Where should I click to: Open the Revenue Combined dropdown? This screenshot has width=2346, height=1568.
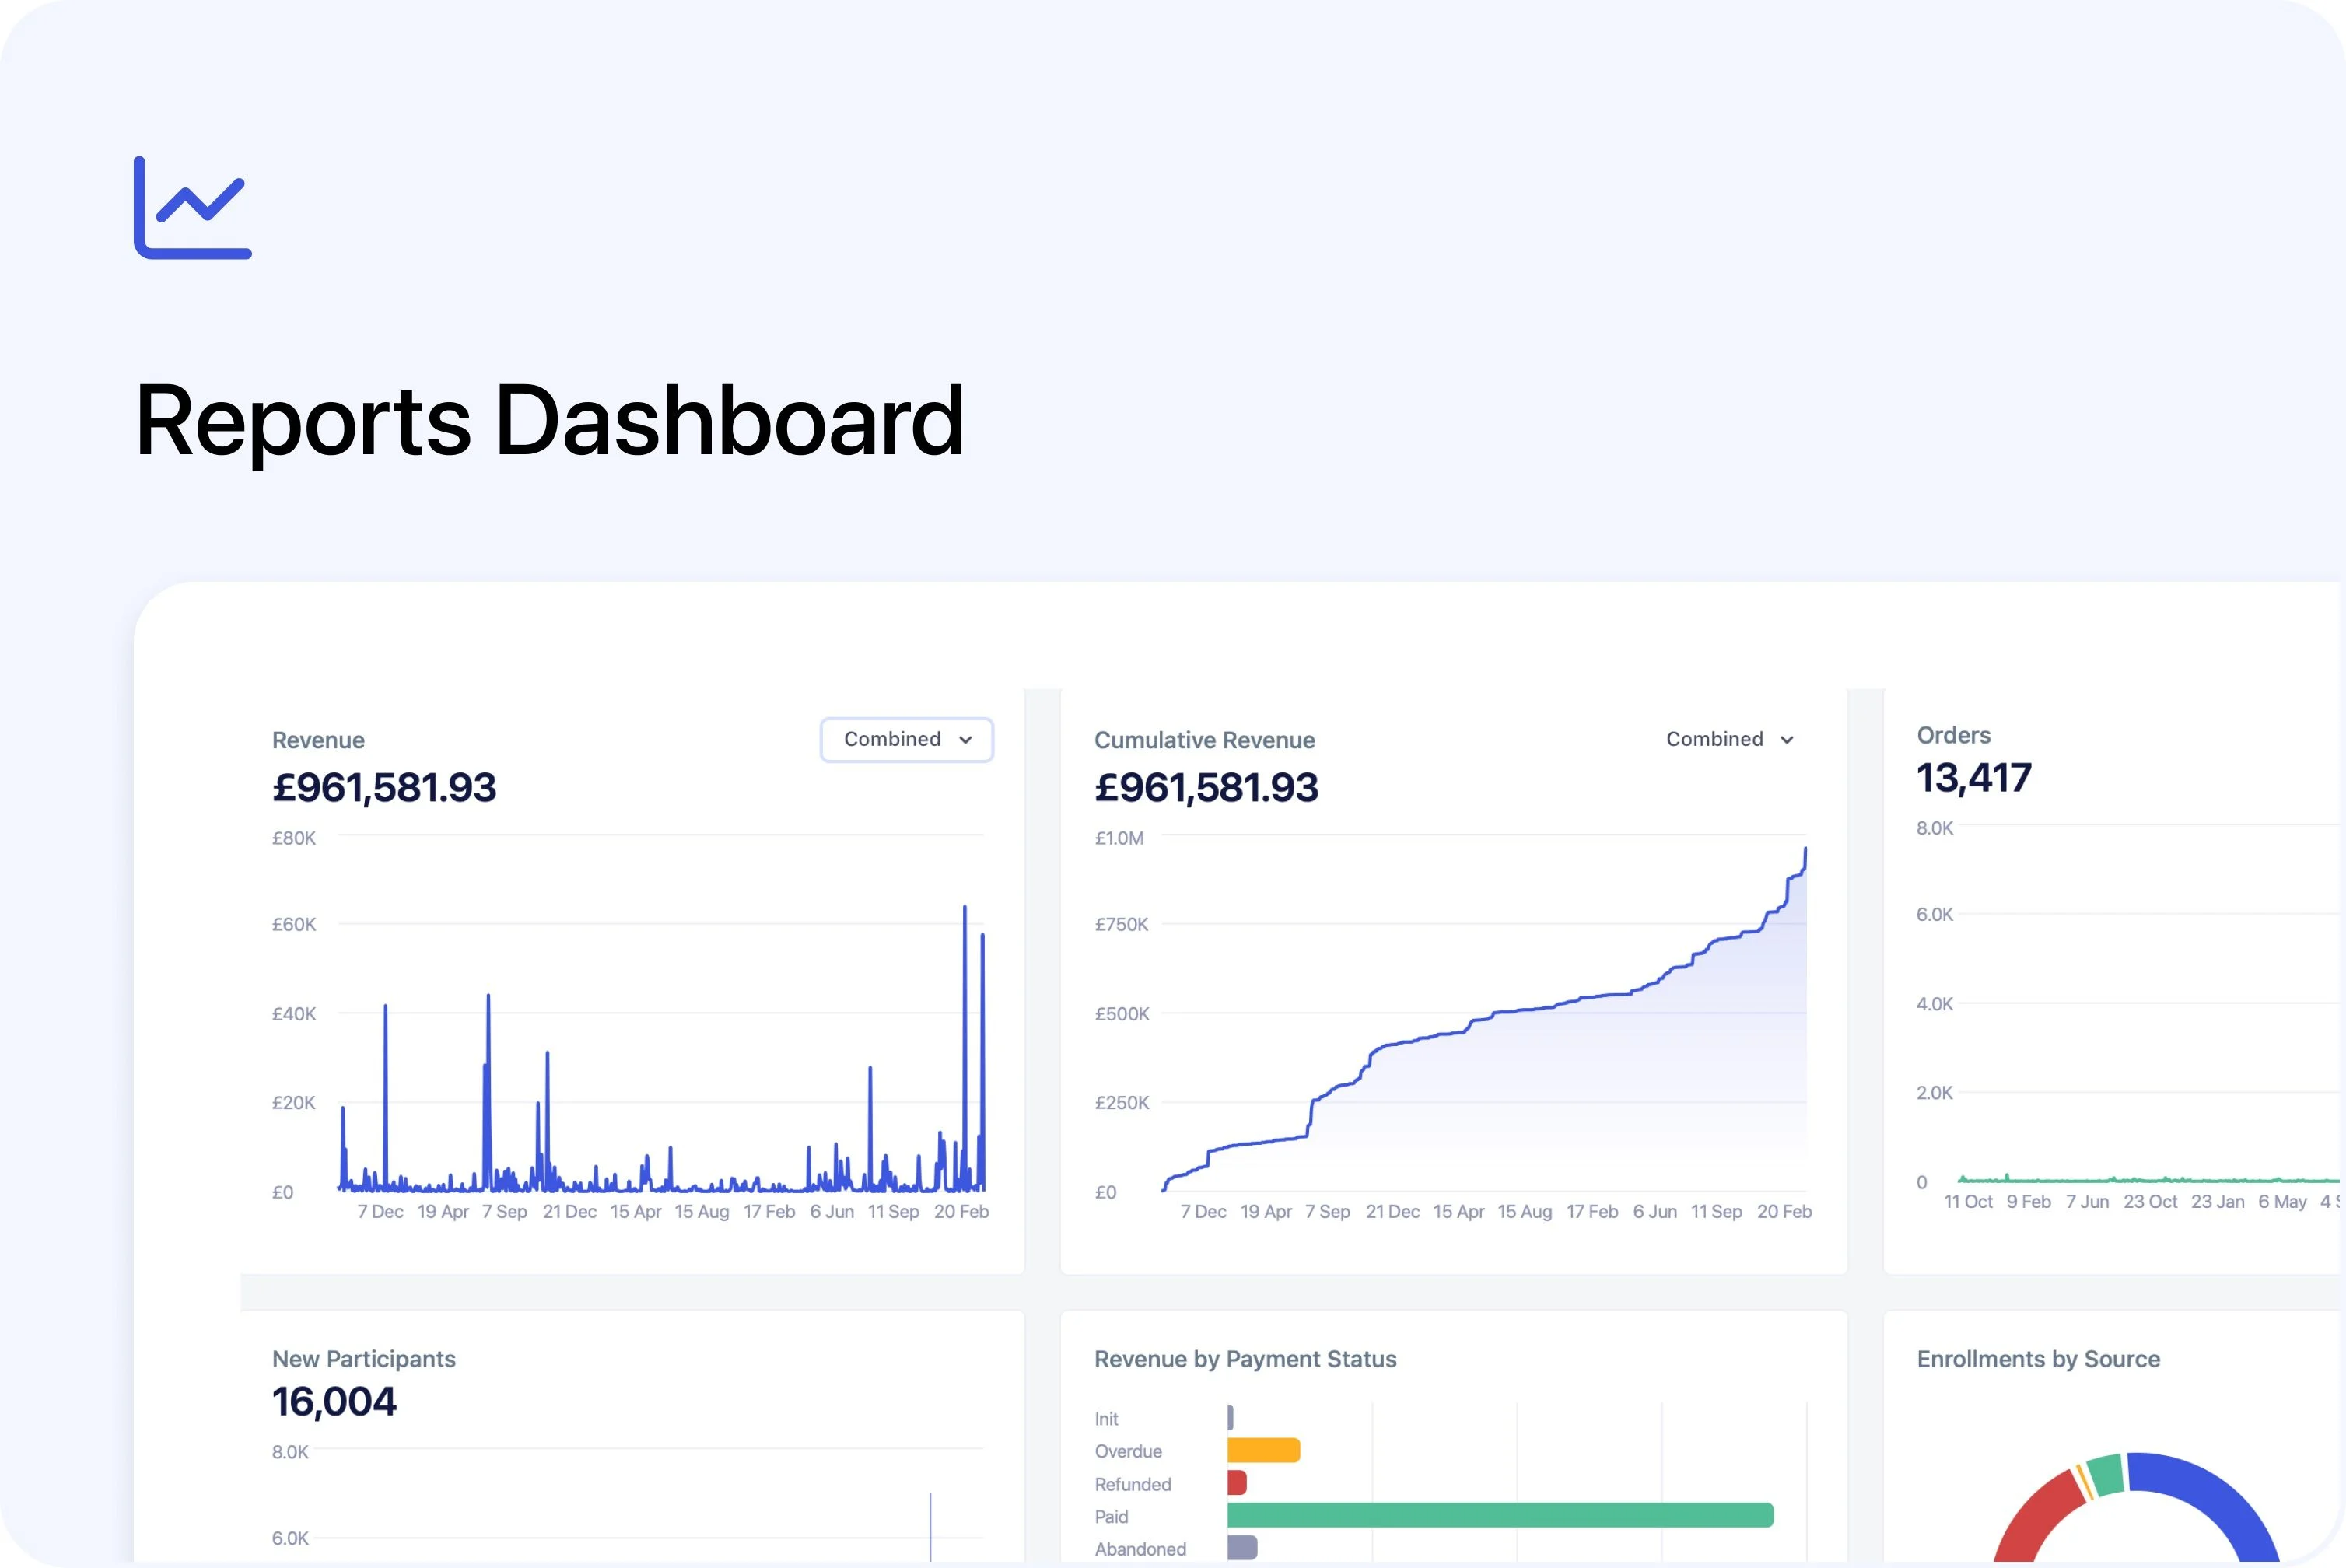click(906, 739)
